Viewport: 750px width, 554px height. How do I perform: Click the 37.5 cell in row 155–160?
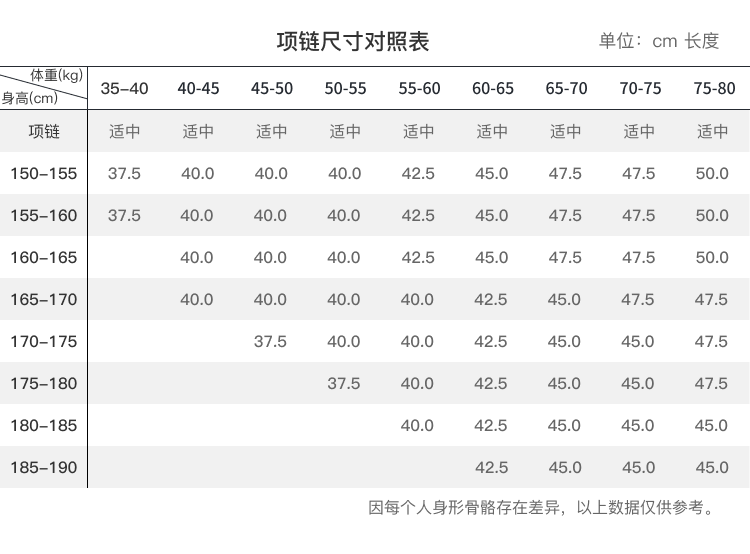124,216
